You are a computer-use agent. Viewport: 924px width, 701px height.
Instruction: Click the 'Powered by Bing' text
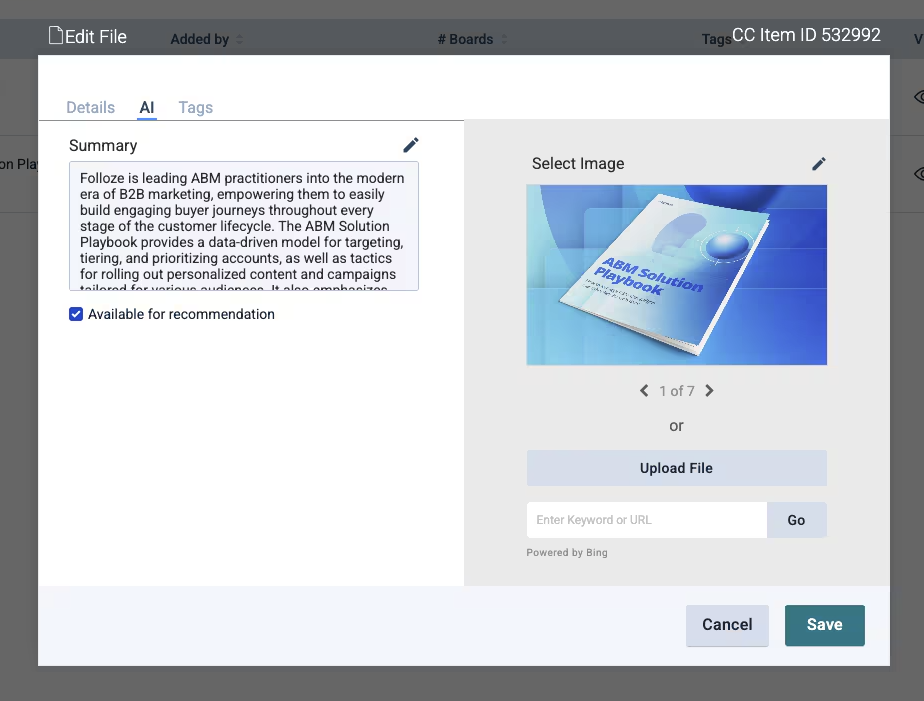point(567,553)
